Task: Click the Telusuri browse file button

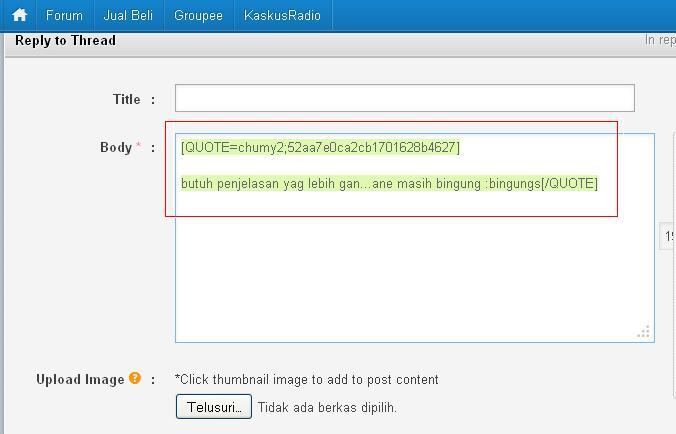Action: (214, 406)
